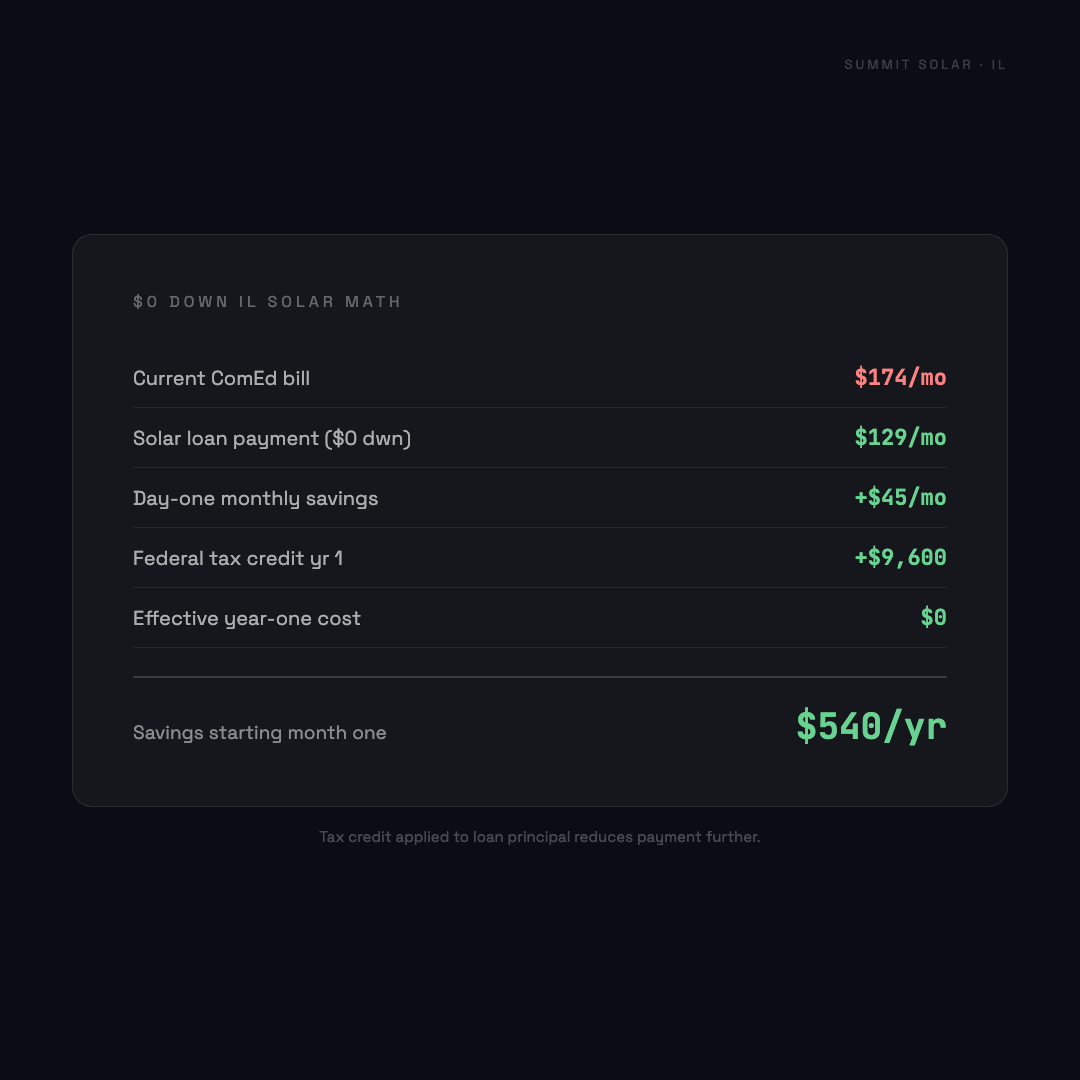Select the Solar loan payment label
This screenshot has height=1080, width=1080.
(272, 438)
